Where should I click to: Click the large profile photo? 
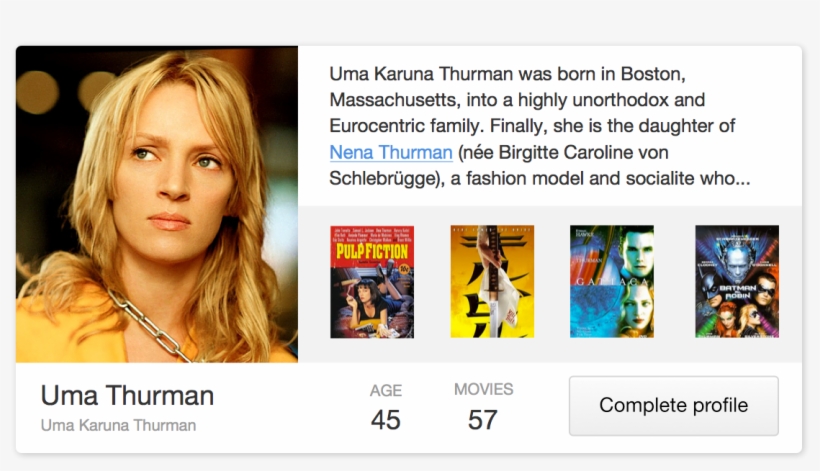(157, 204)
